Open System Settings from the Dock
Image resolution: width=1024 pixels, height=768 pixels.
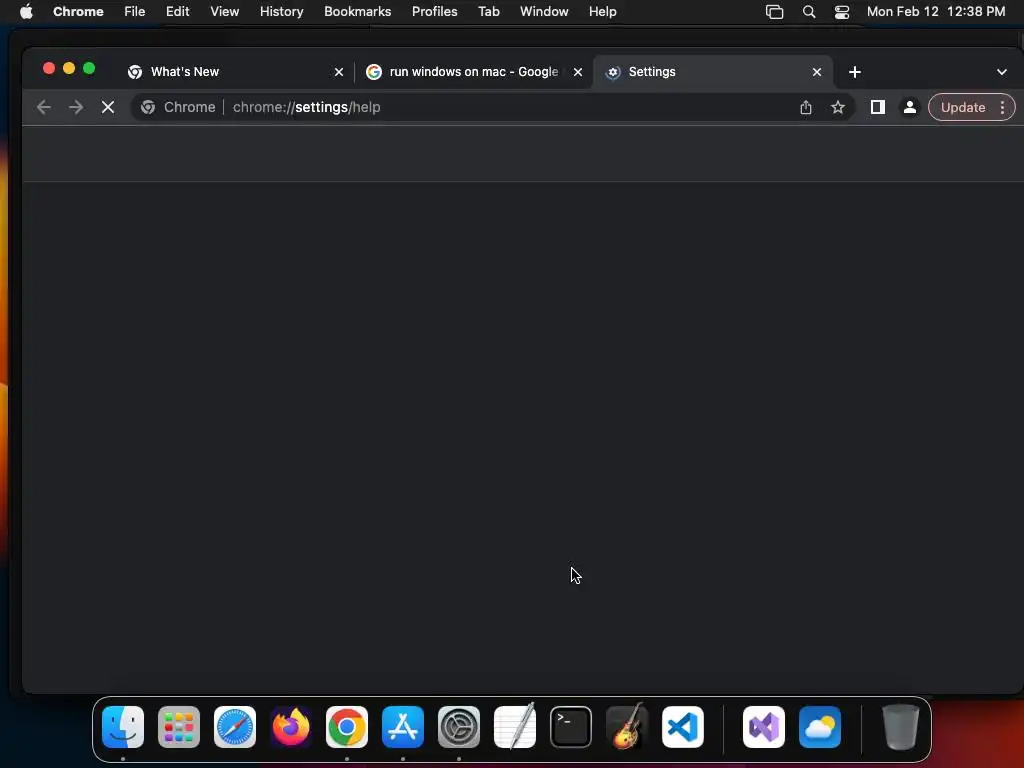(459, 727)
